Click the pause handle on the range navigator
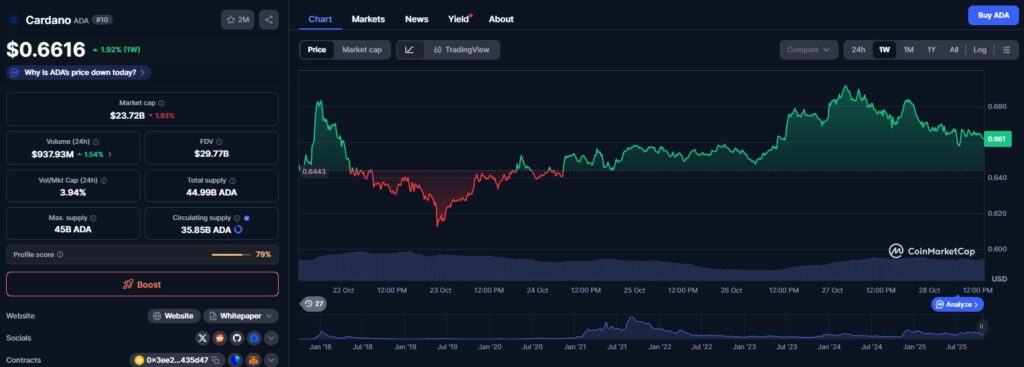This screenshot has height=367, width=1024. (x=980, y=327)
